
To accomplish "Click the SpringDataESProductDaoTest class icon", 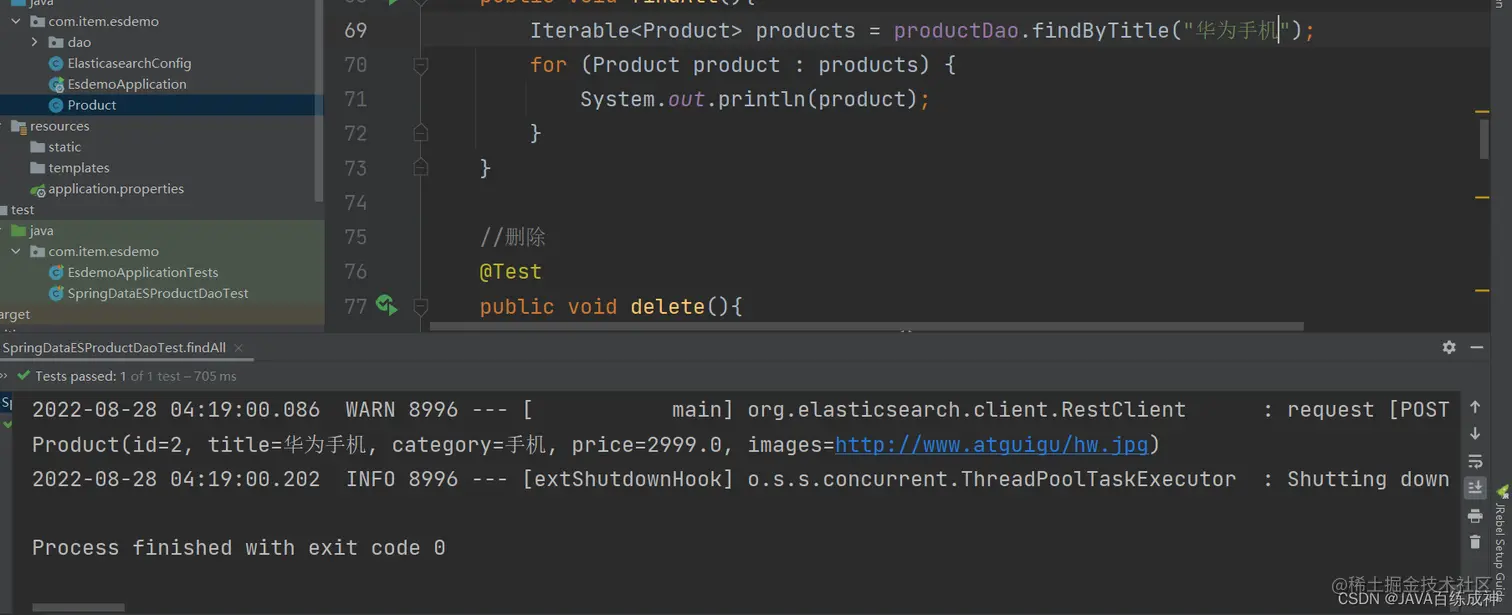I will coord(56,293).
